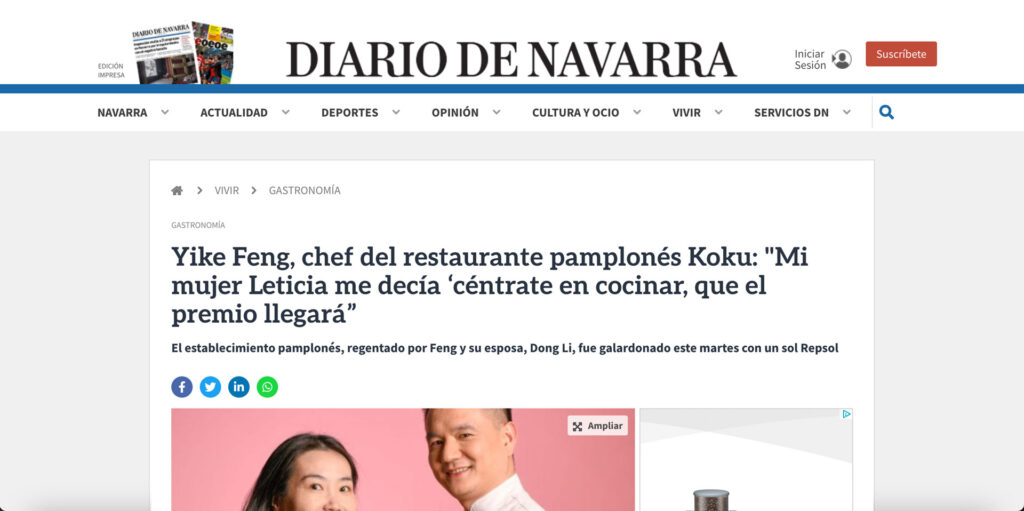Click the red Suscríbete button
This screenshot has width=1024, height=511.
tap(901, 54)
